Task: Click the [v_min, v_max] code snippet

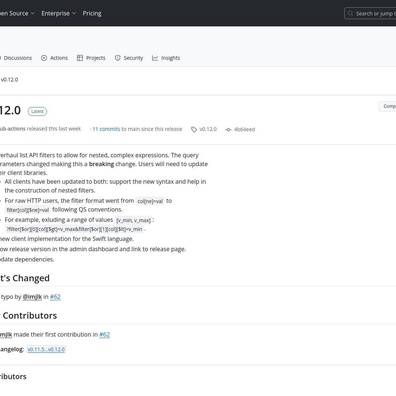Action: (x=133, y=220)
